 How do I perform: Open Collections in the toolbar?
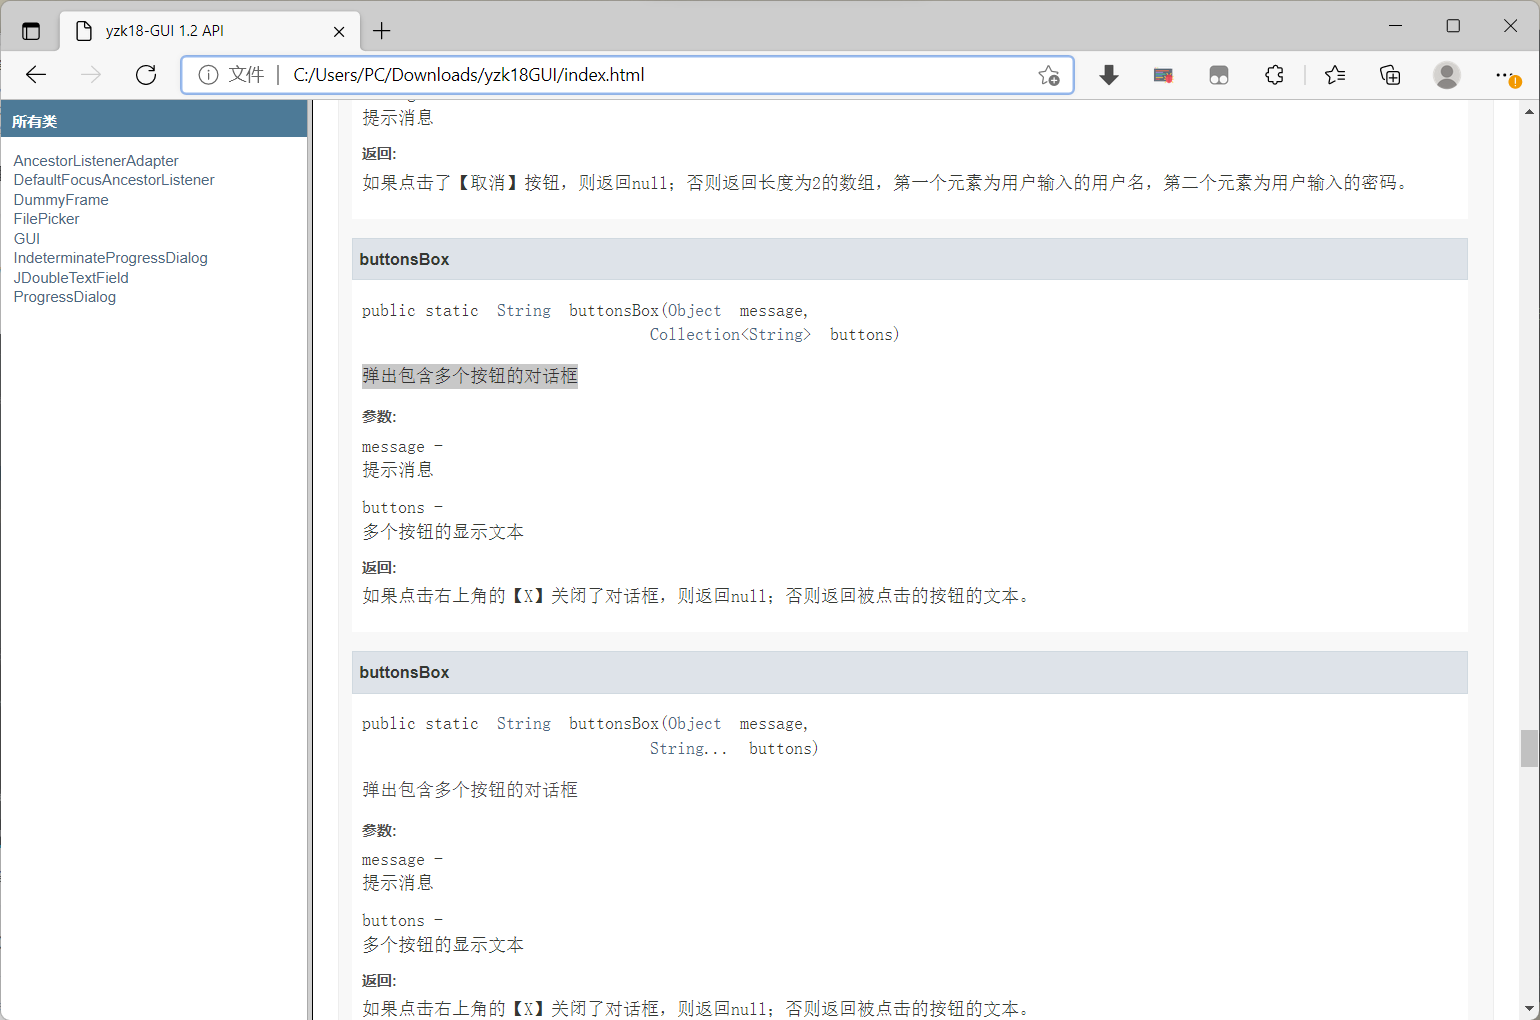(x=1390, y=74)
